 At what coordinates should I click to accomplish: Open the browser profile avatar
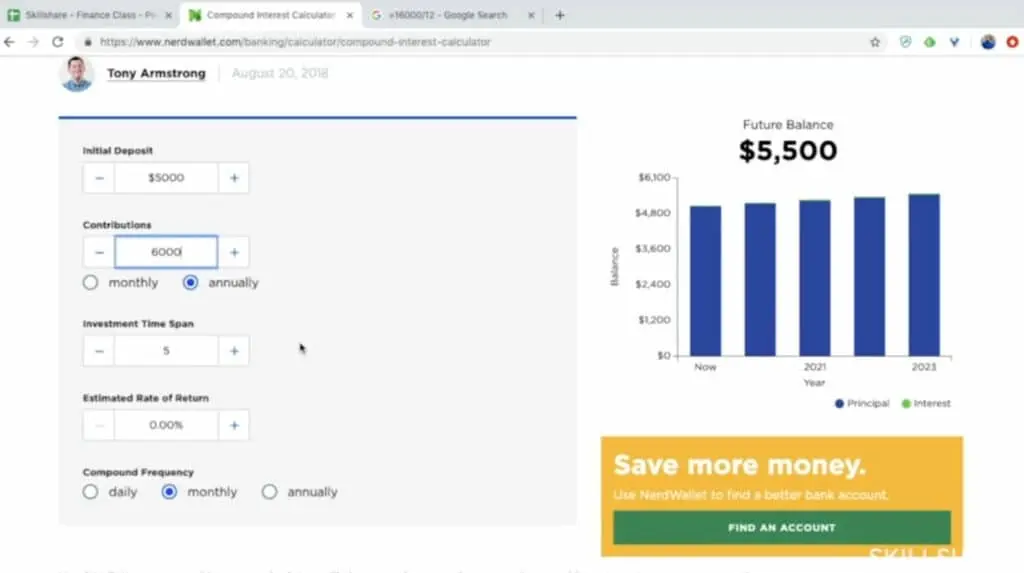point(987,42)
